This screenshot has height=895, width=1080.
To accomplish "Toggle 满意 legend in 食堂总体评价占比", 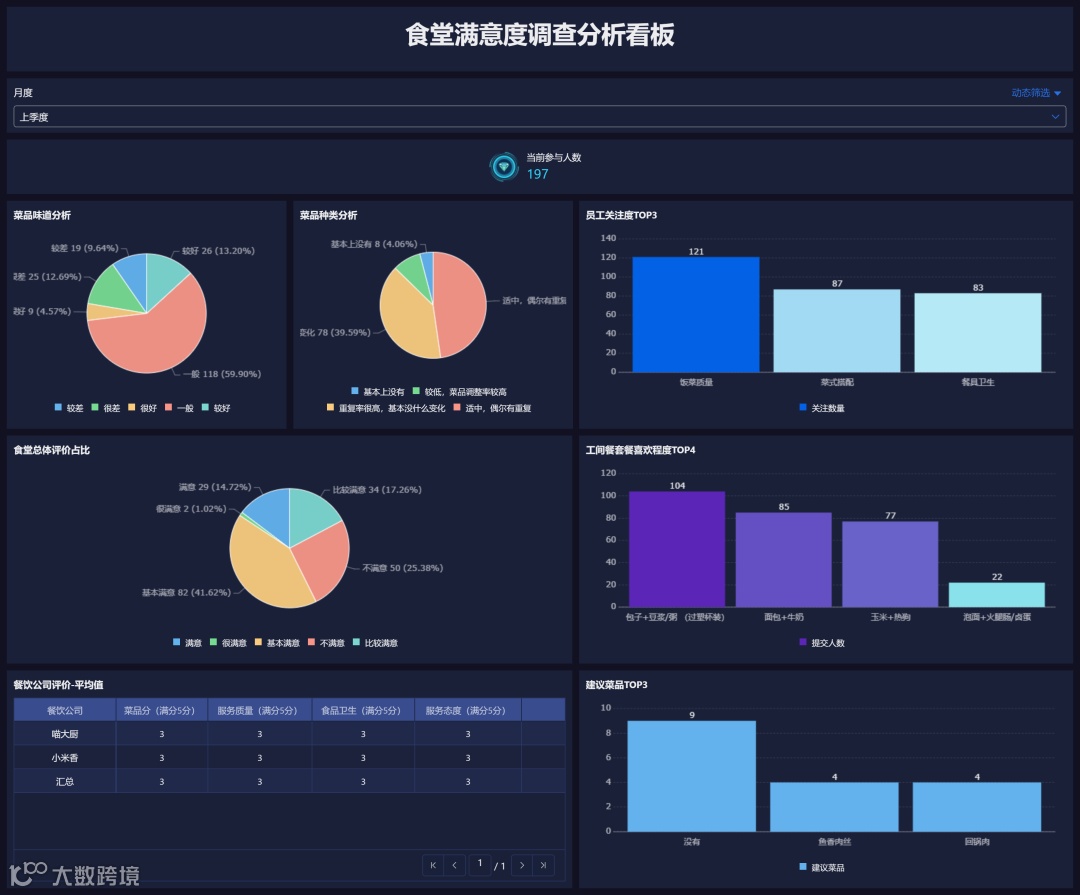I will tap(187, 643).
